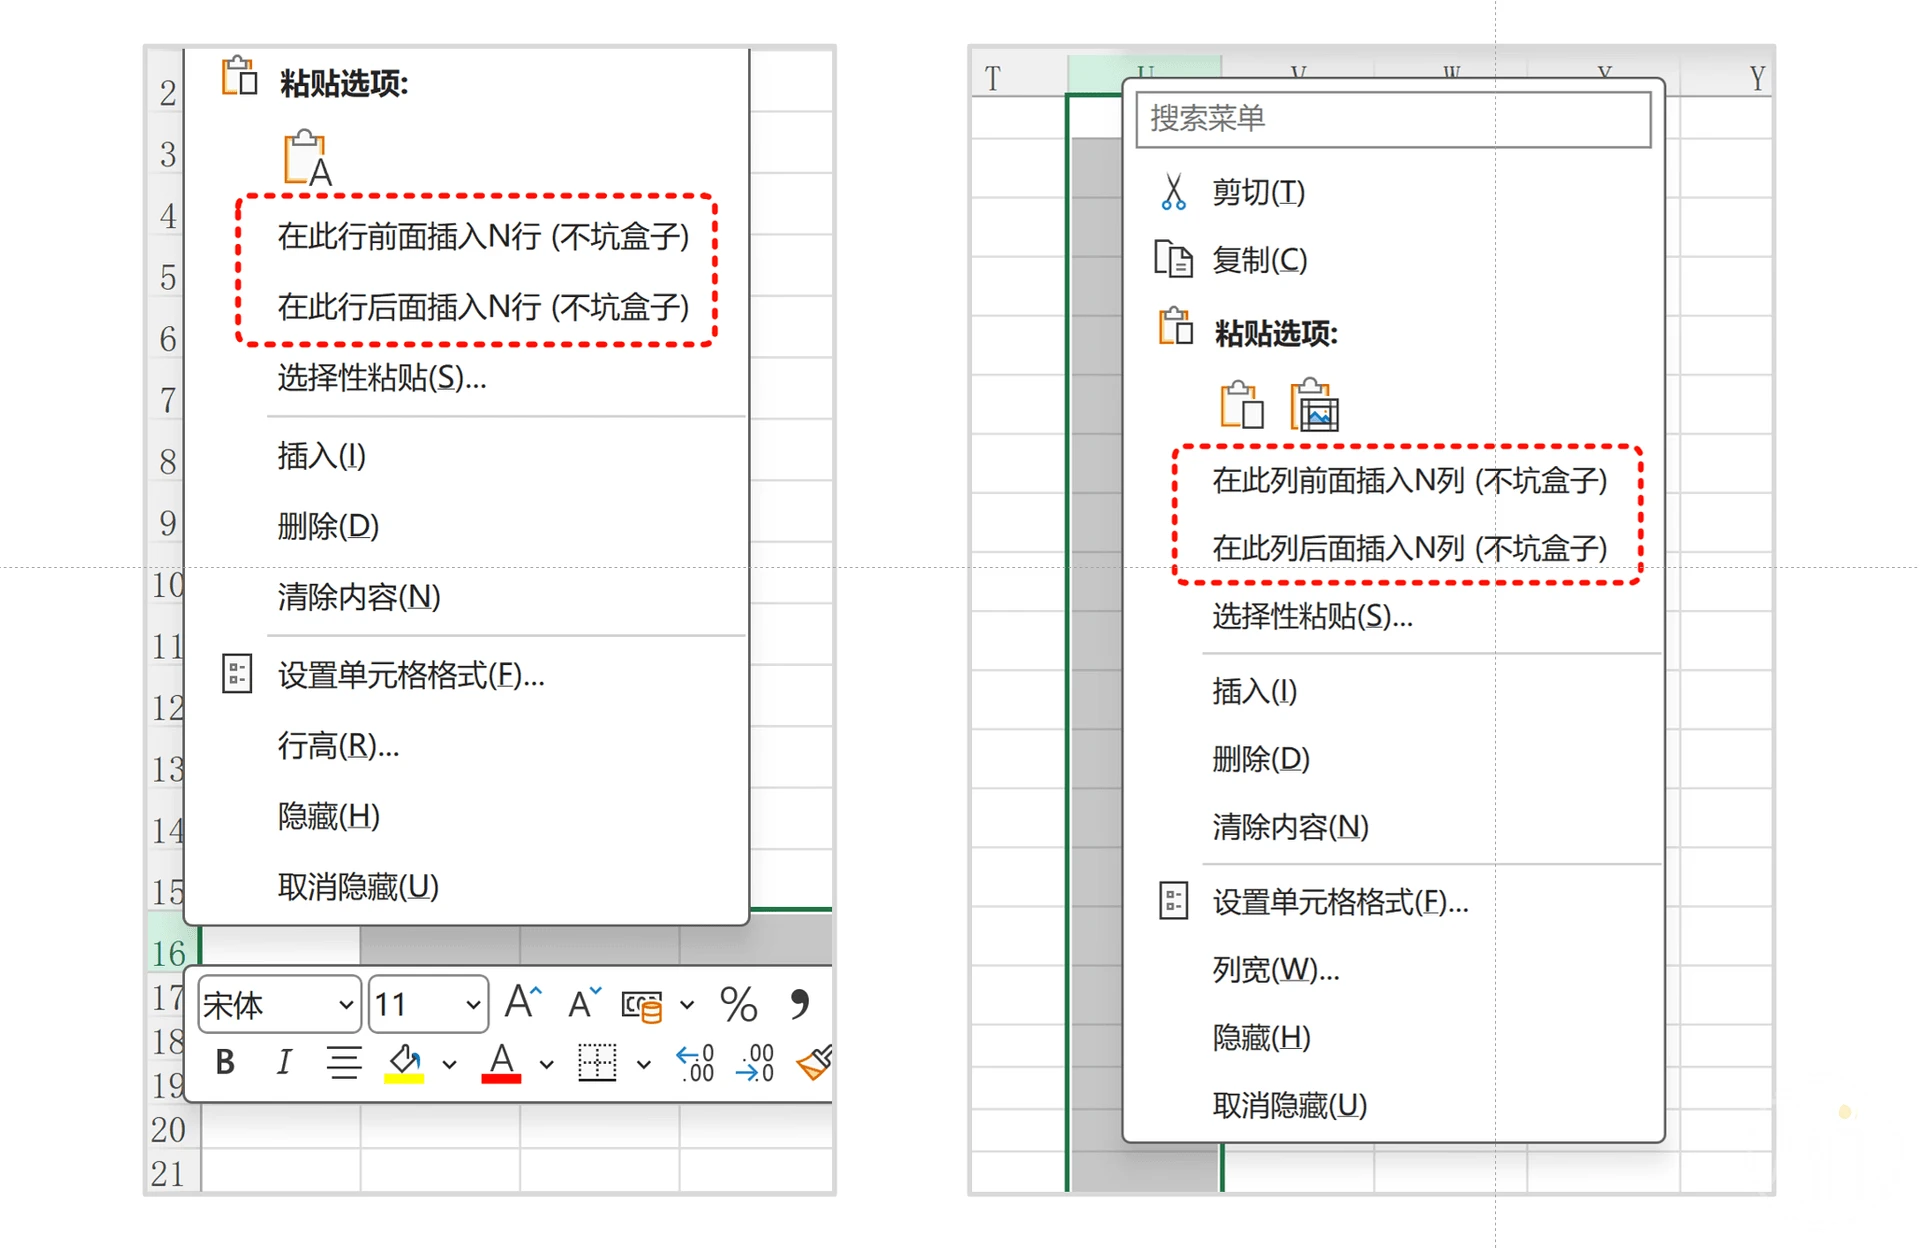Viewport: 1920px width, 1248px height.
Task: Click the Format Painter brush icon
Action: (814, 1063)
